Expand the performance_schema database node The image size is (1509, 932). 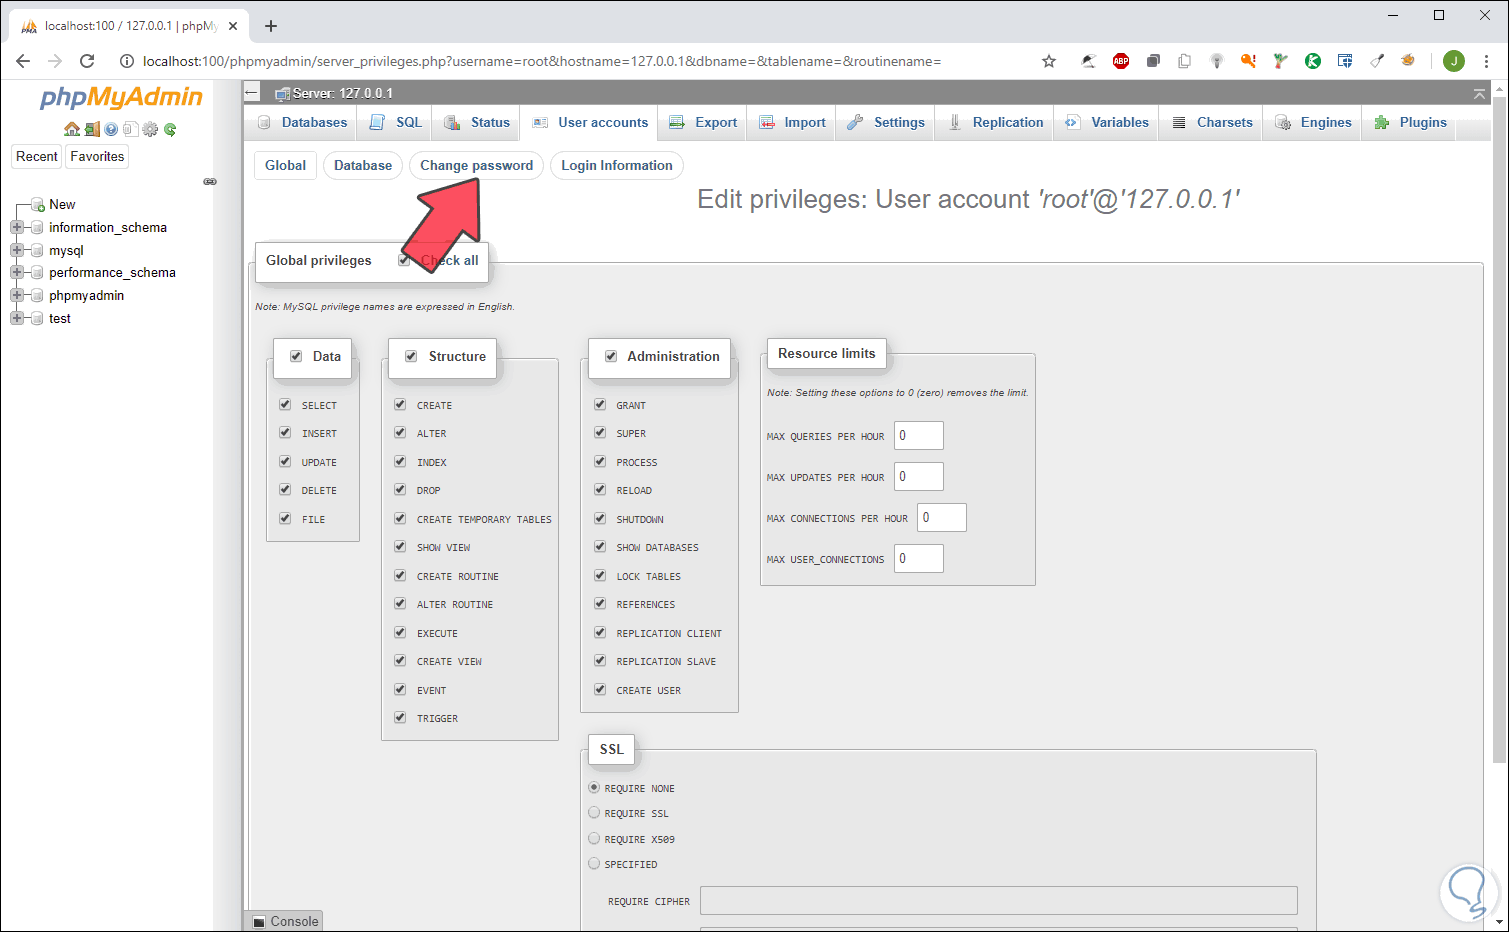click(17, 272)
